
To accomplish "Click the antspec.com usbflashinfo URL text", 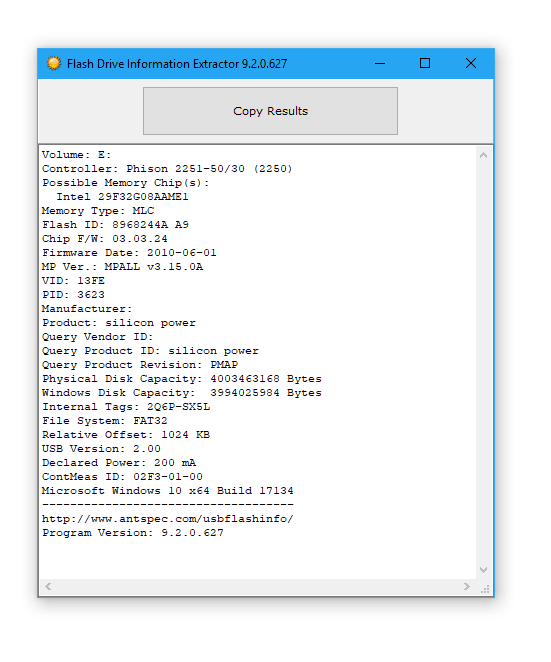I will point(168,519).
